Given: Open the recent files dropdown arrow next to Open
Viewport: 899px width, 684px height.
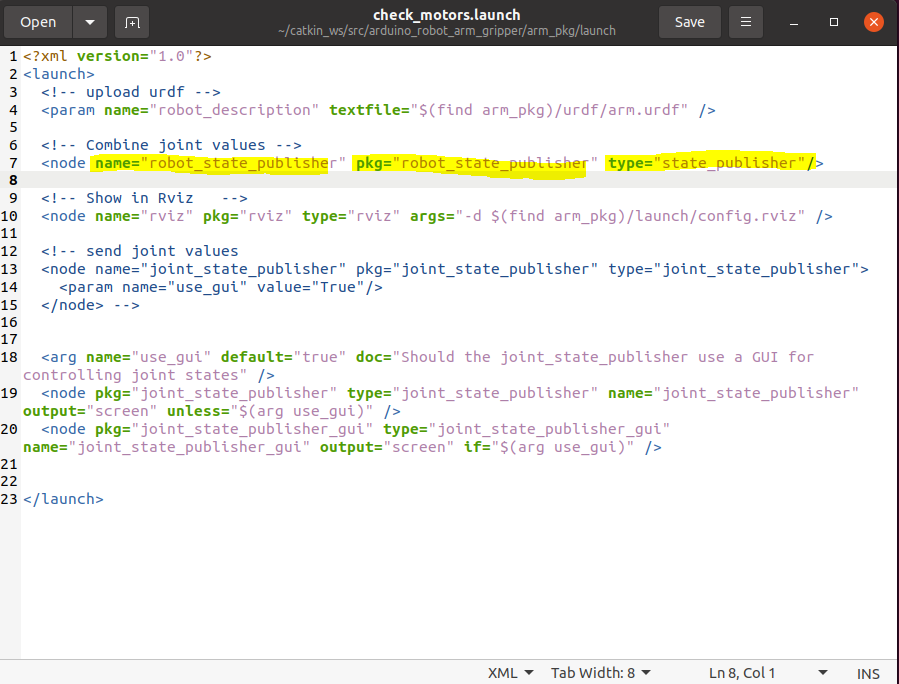Looking at the screenshot, I should pyautogui.click(x=90, y=22).
